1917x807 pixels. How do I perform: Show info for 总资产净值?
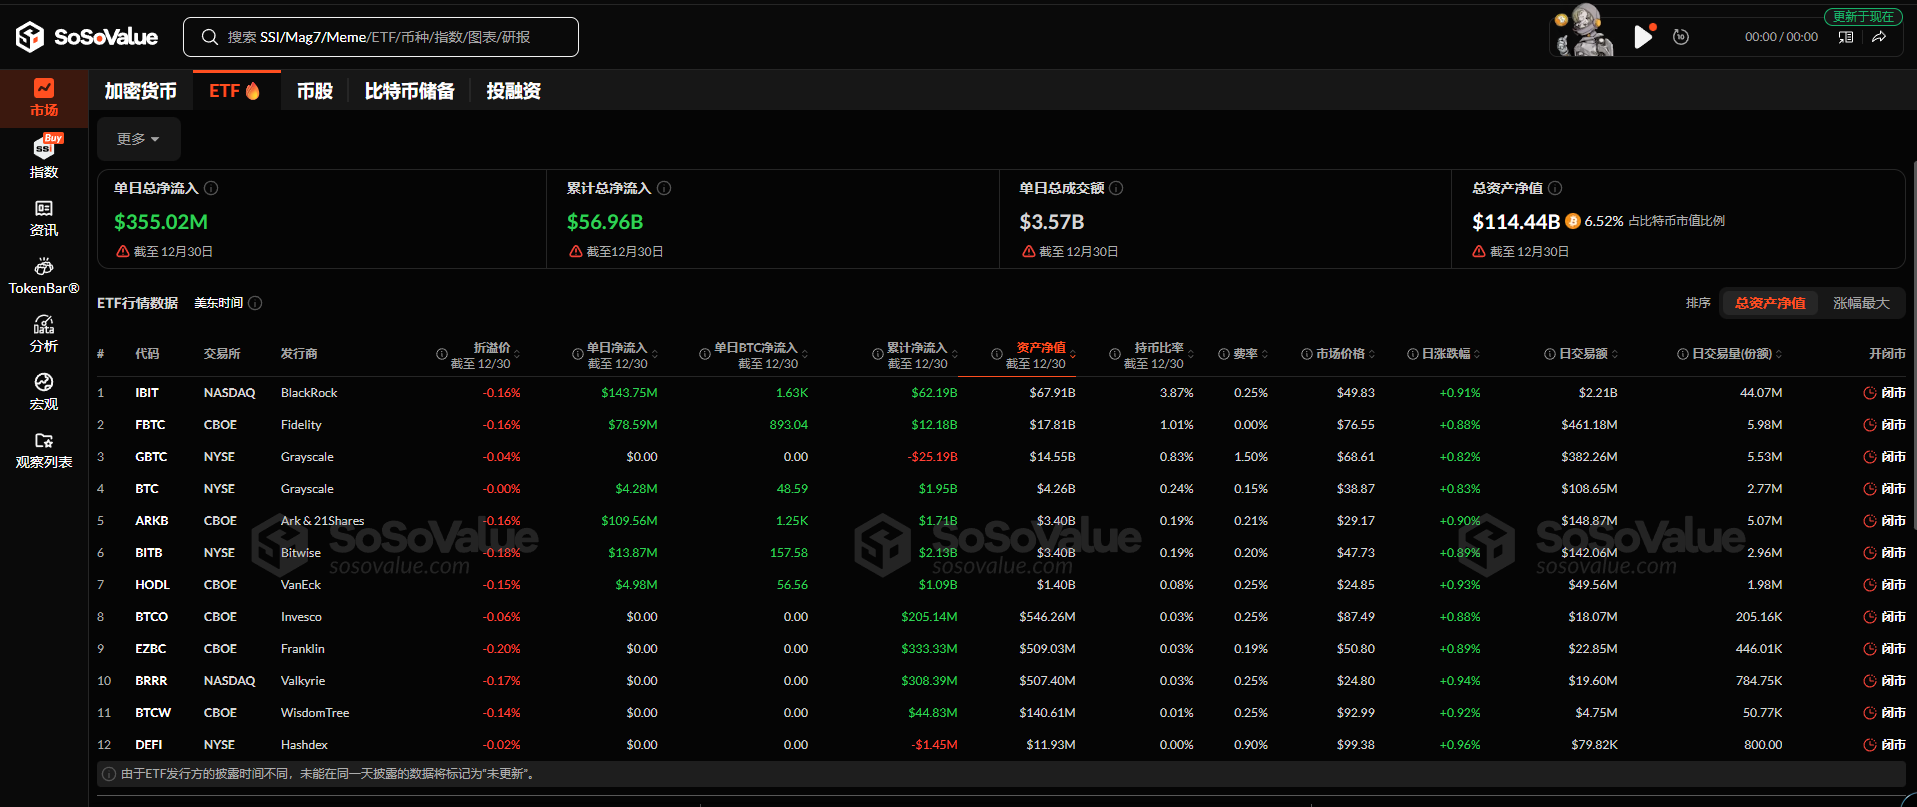[1555, 188]
